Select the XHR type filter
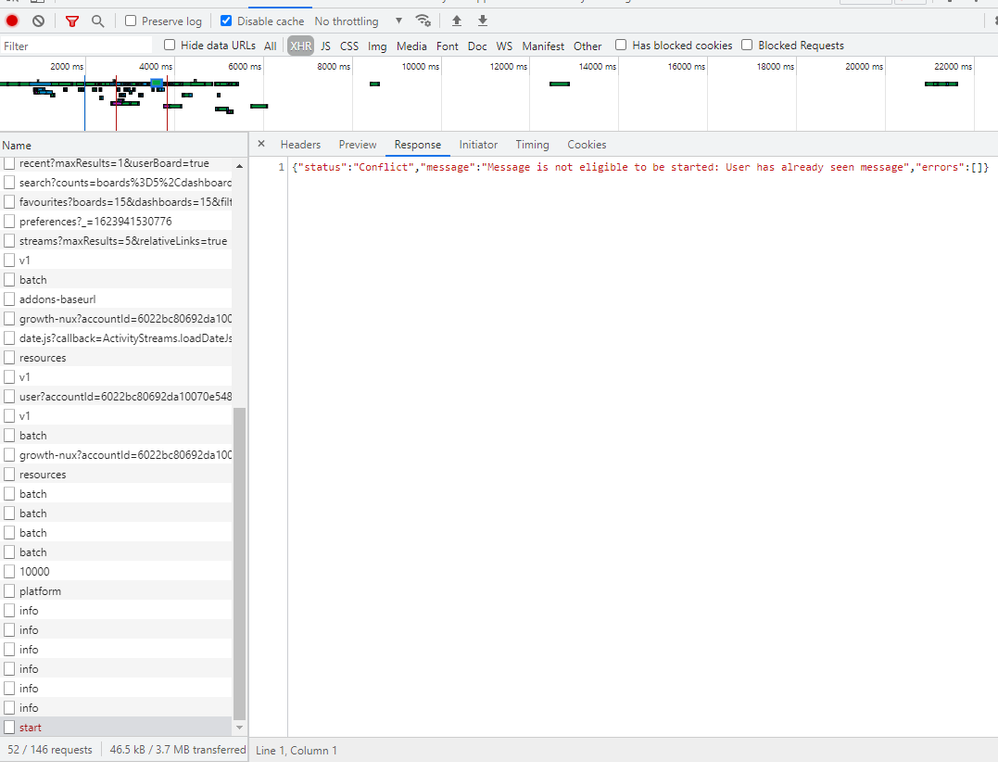This screenshot has height=762, width=998. tap(300, 46)
